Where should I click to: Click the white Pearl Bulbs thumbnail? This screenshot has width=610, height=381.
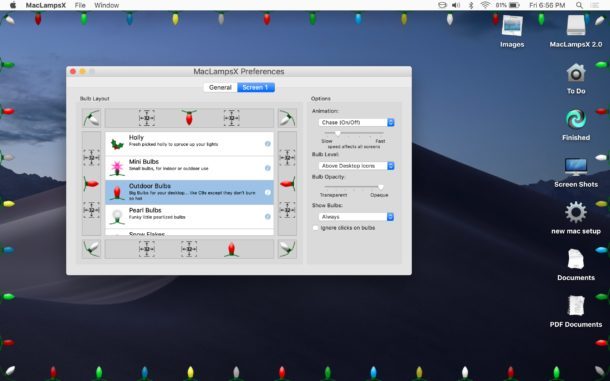coord(117,217)
